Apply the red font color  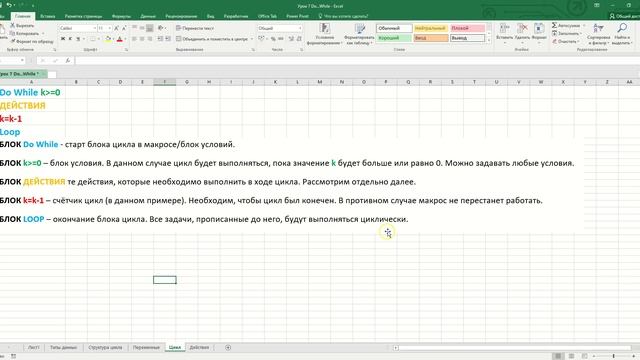[x=120, y=39]
